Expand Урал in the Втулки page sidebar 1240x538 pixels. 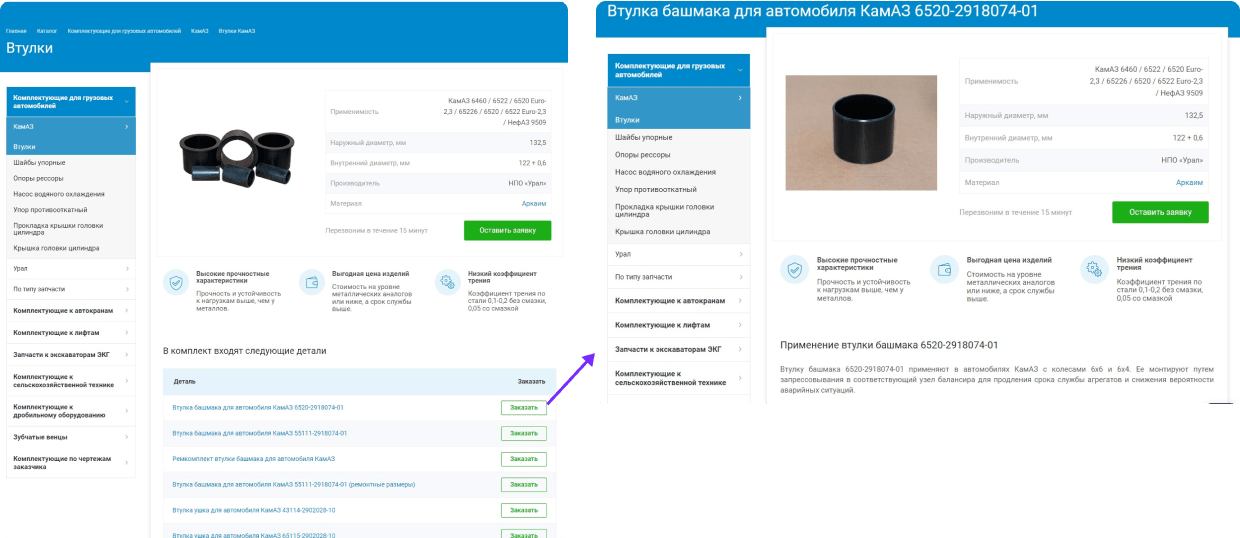pyautogui.click(x=127, y=269)
